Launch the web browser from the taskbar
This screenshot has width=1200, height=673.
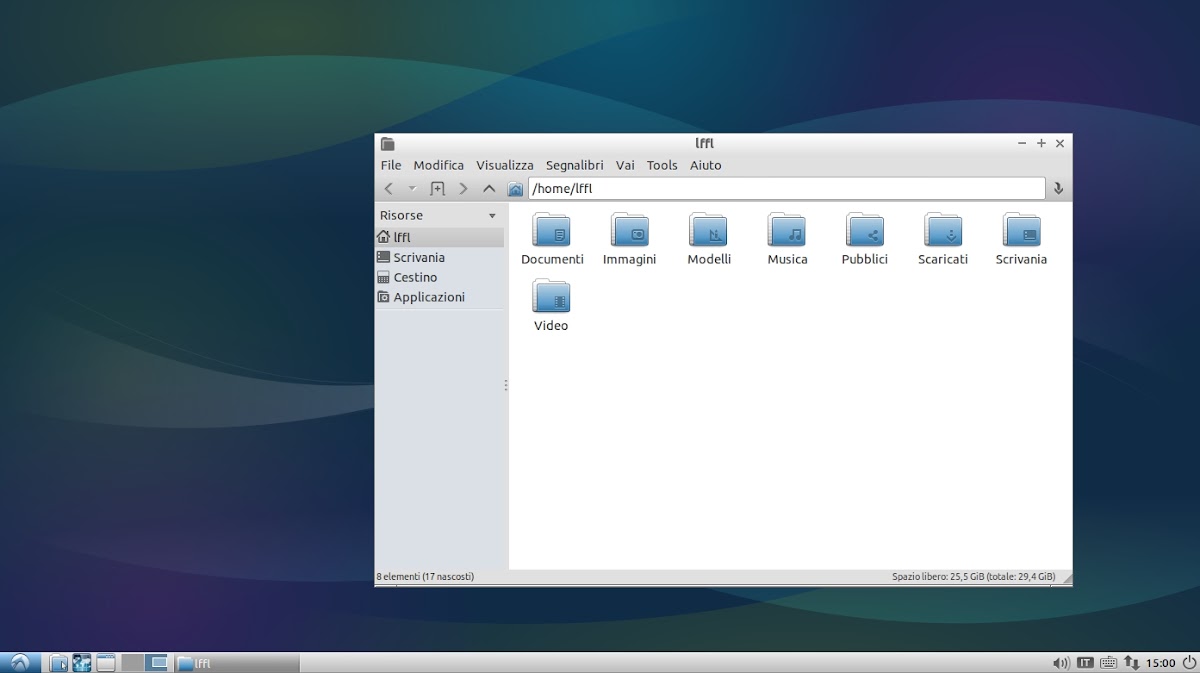pyautogui.click(x=82, y=662)
